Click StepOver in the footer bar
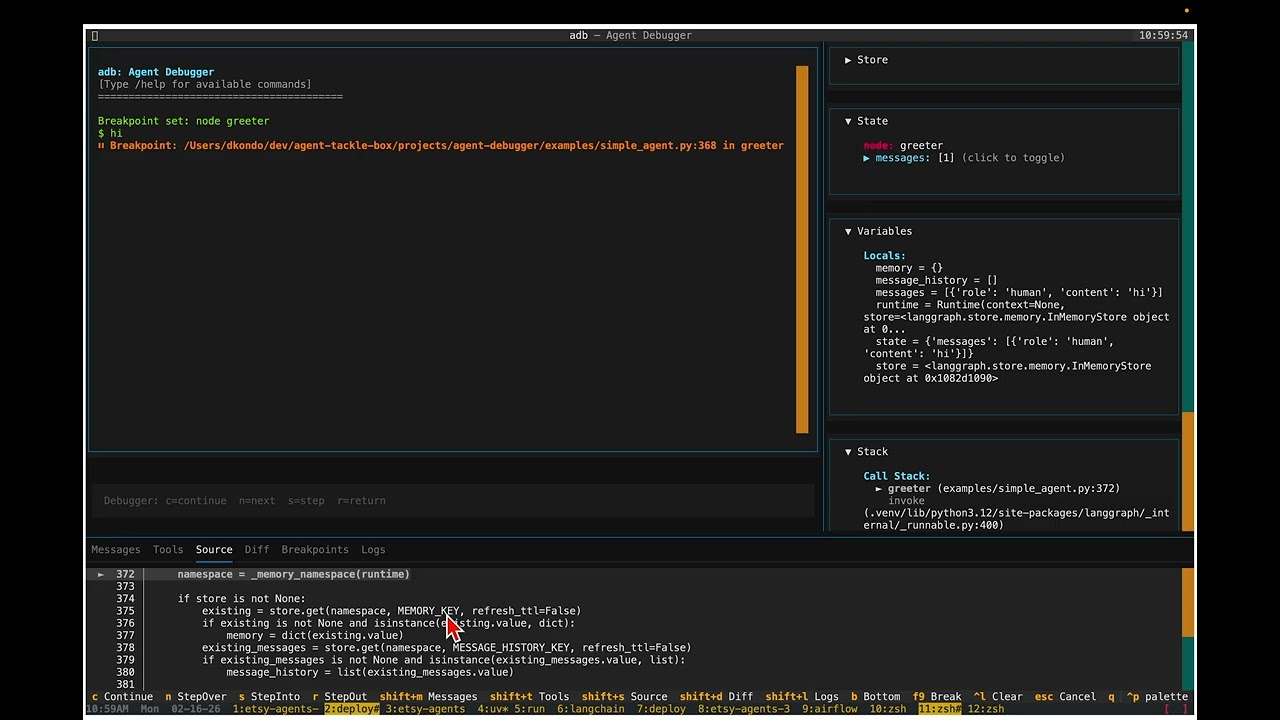 coord(196,697)
